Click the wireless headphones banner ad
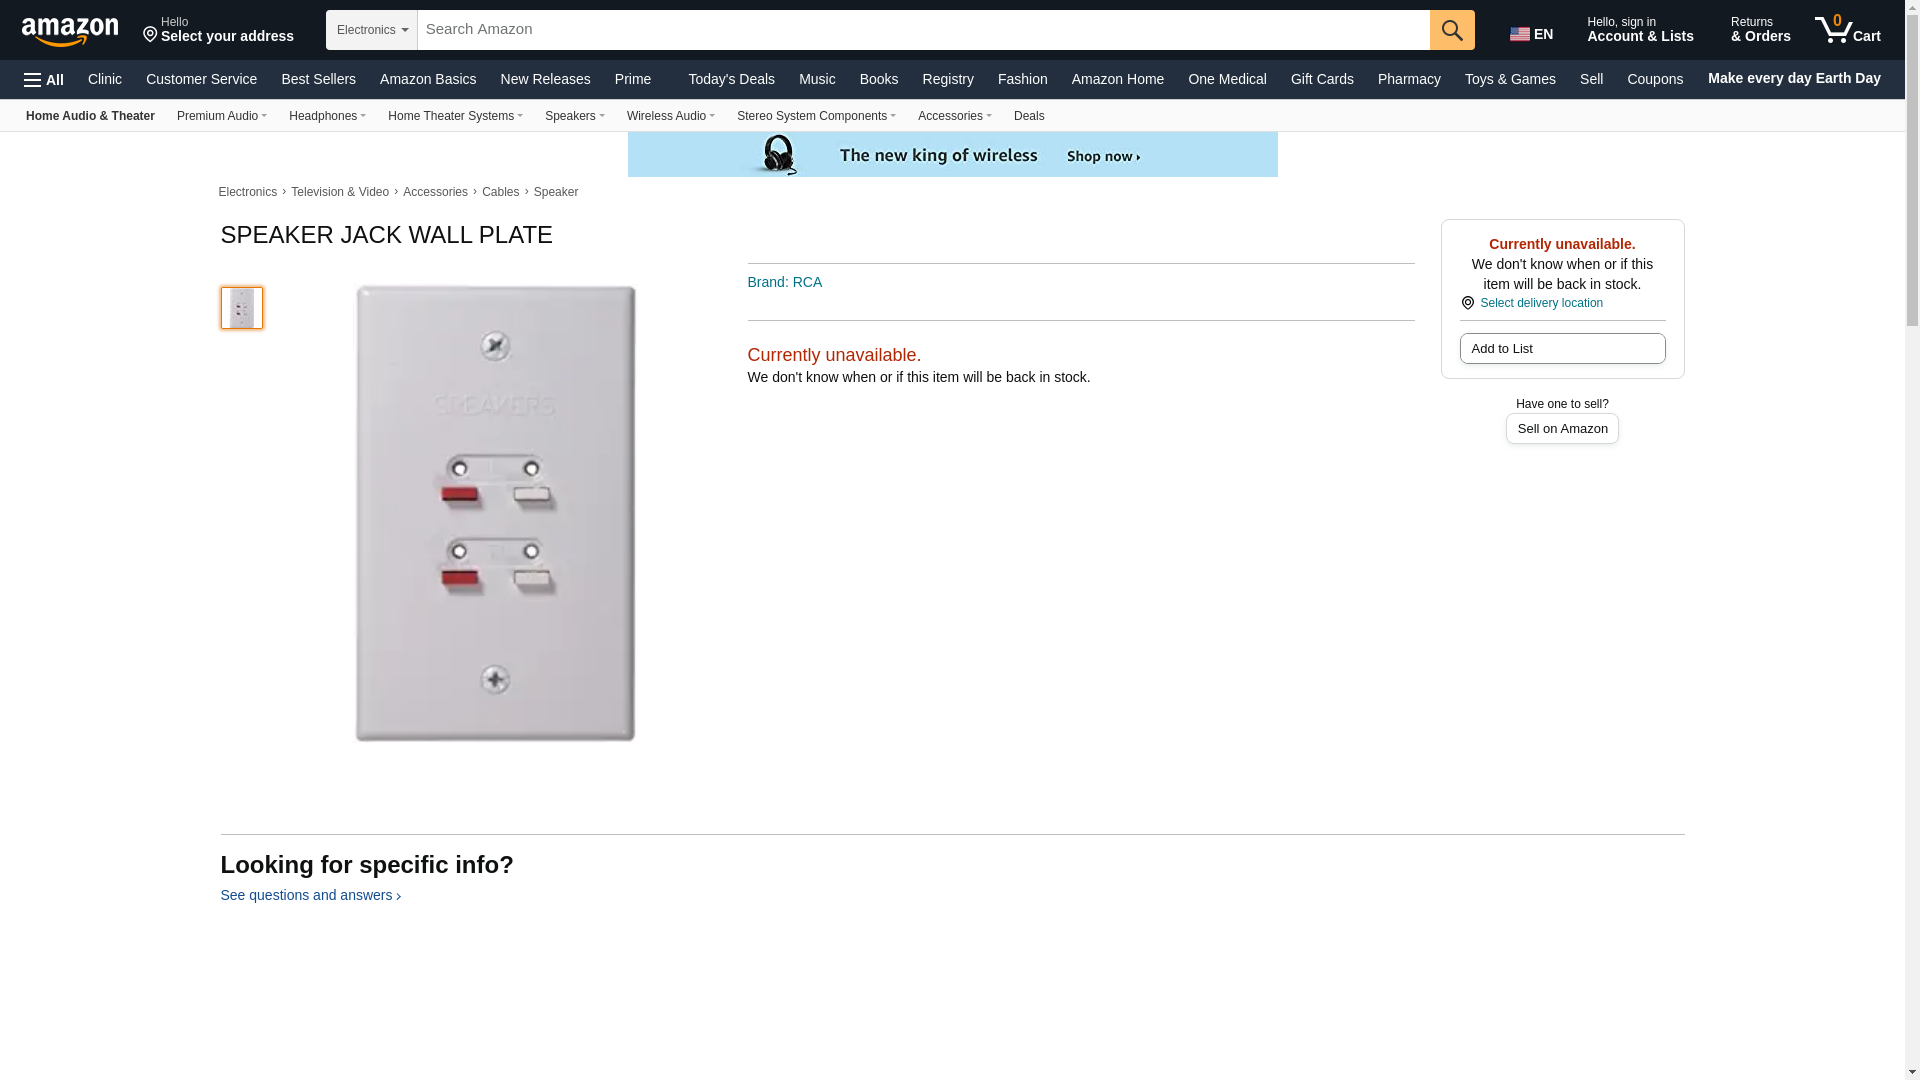 point(952,155)
